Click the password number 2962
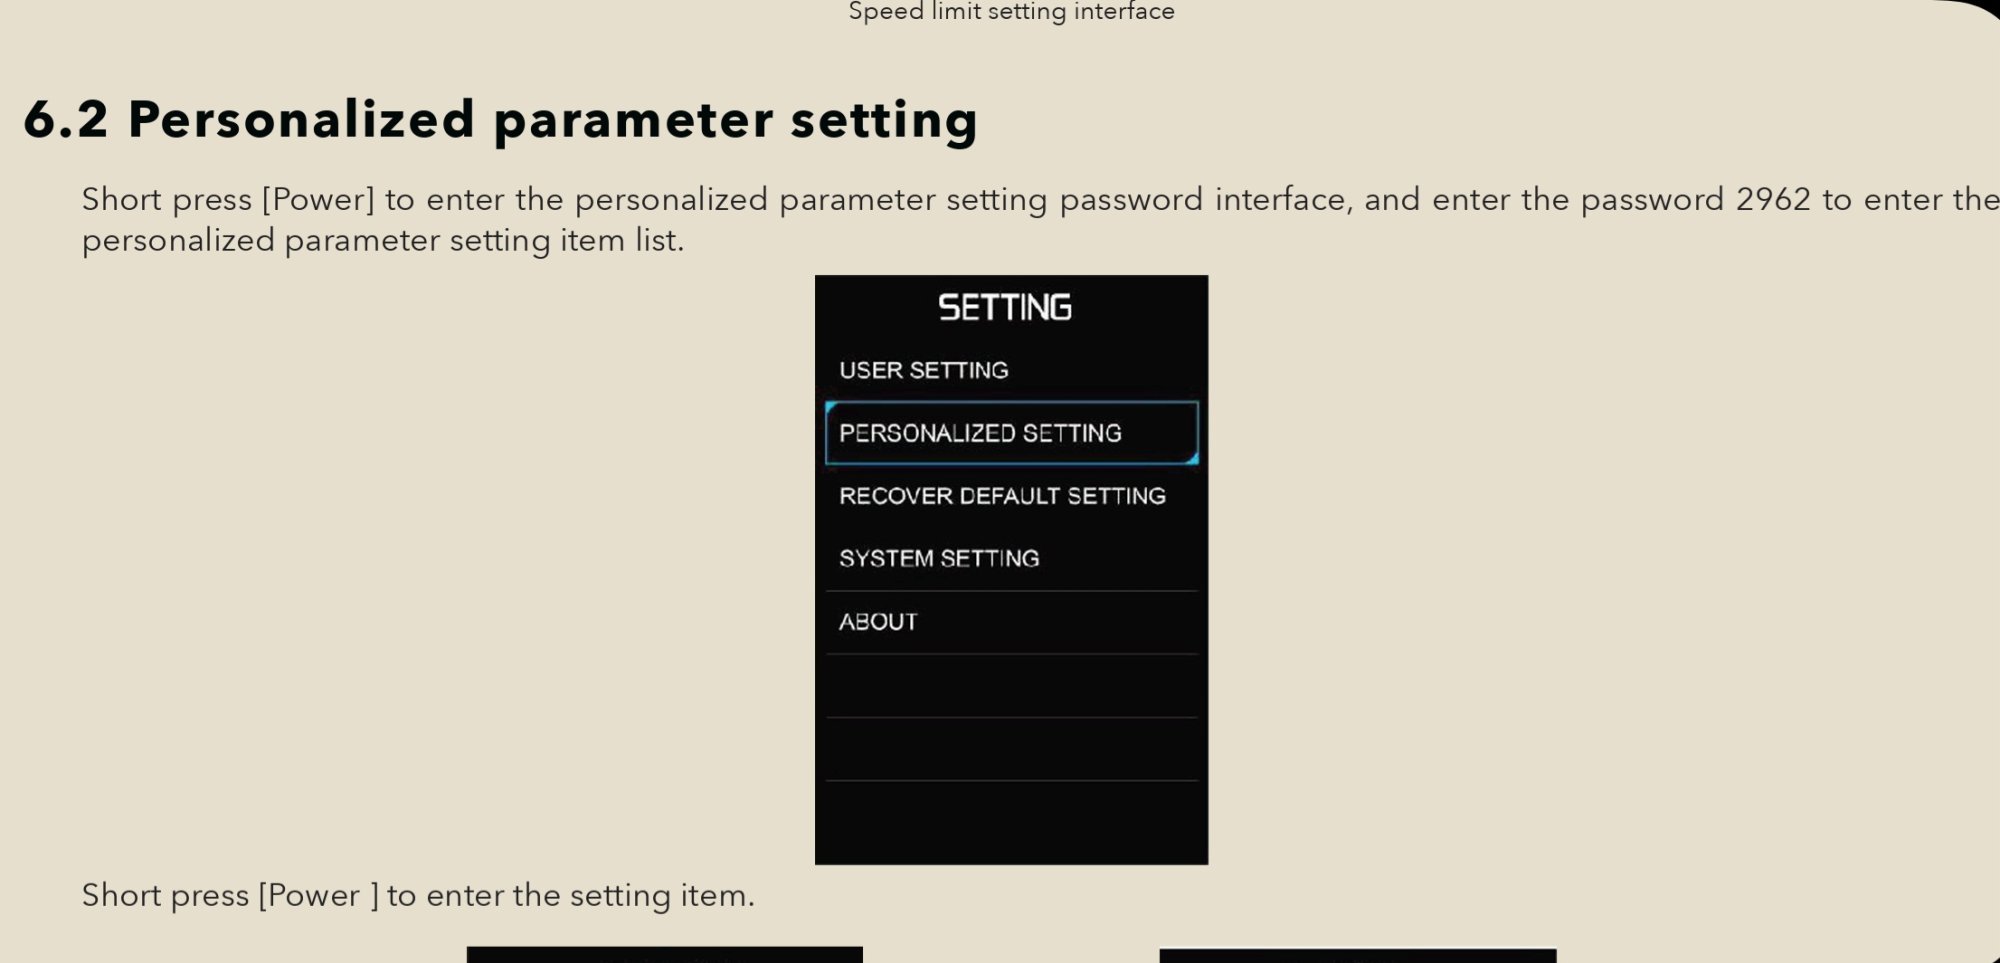The image size is (2000, 963). click(x=1772, y=199)
